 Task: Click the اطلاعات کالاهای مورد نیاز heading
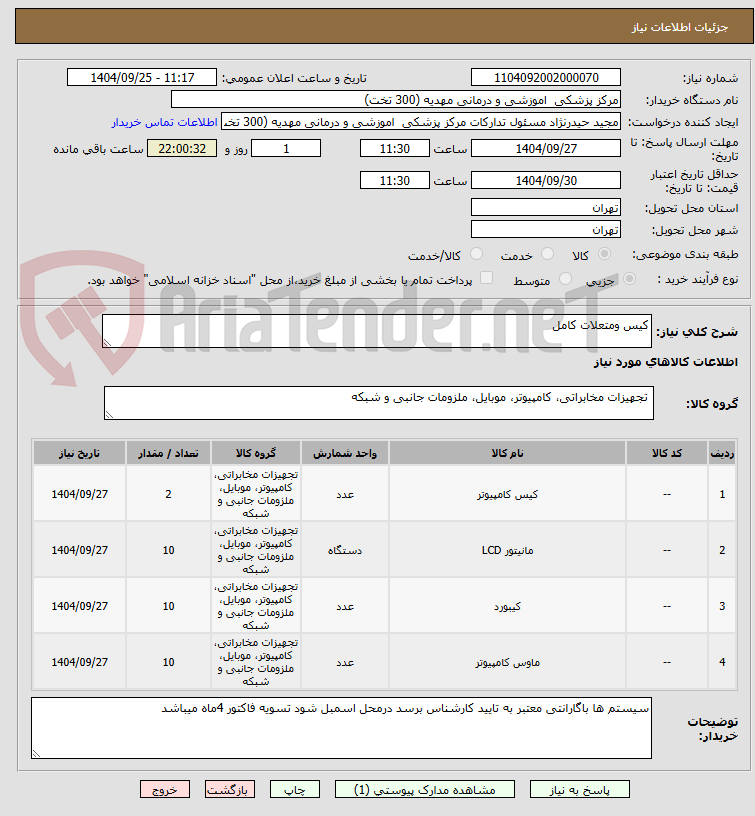pyautogui.click(x=666, y=362)
